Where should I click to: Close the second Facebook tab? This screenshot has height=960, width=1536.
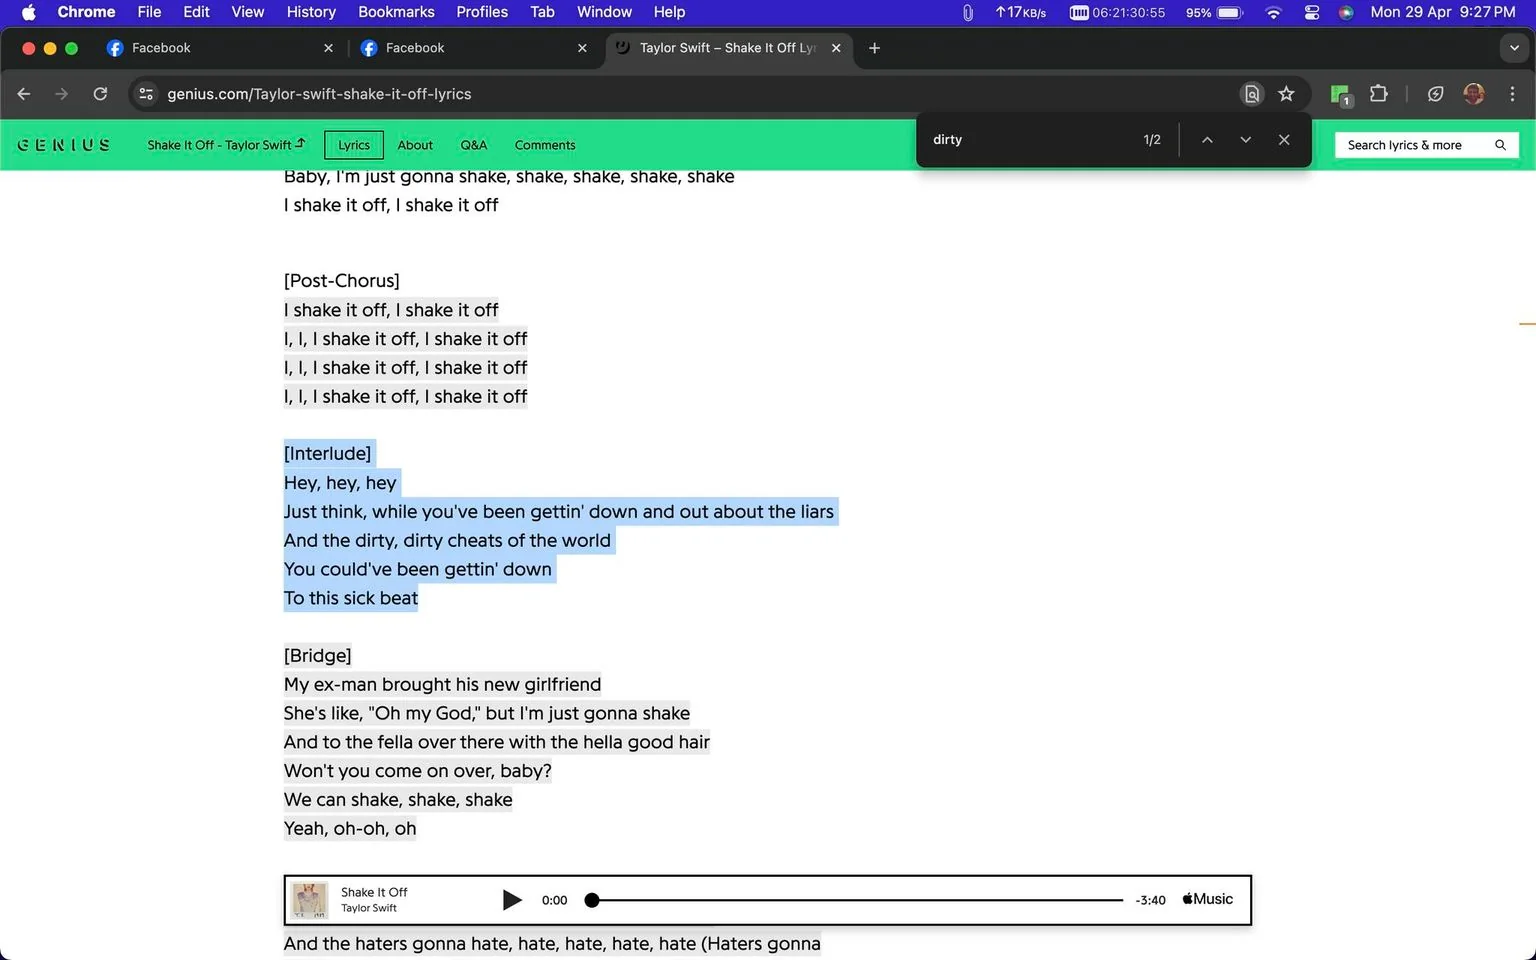coord(582,48)
